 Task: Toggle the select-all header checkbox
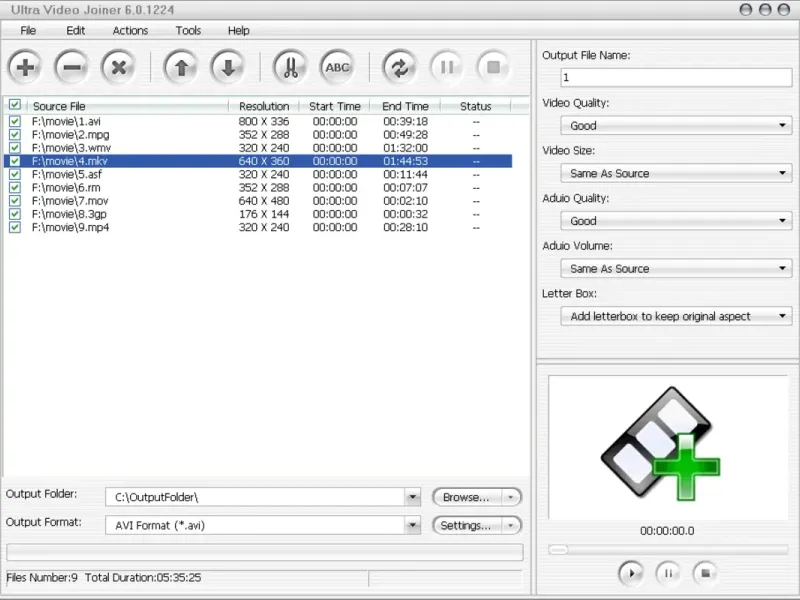click(15, 105)
